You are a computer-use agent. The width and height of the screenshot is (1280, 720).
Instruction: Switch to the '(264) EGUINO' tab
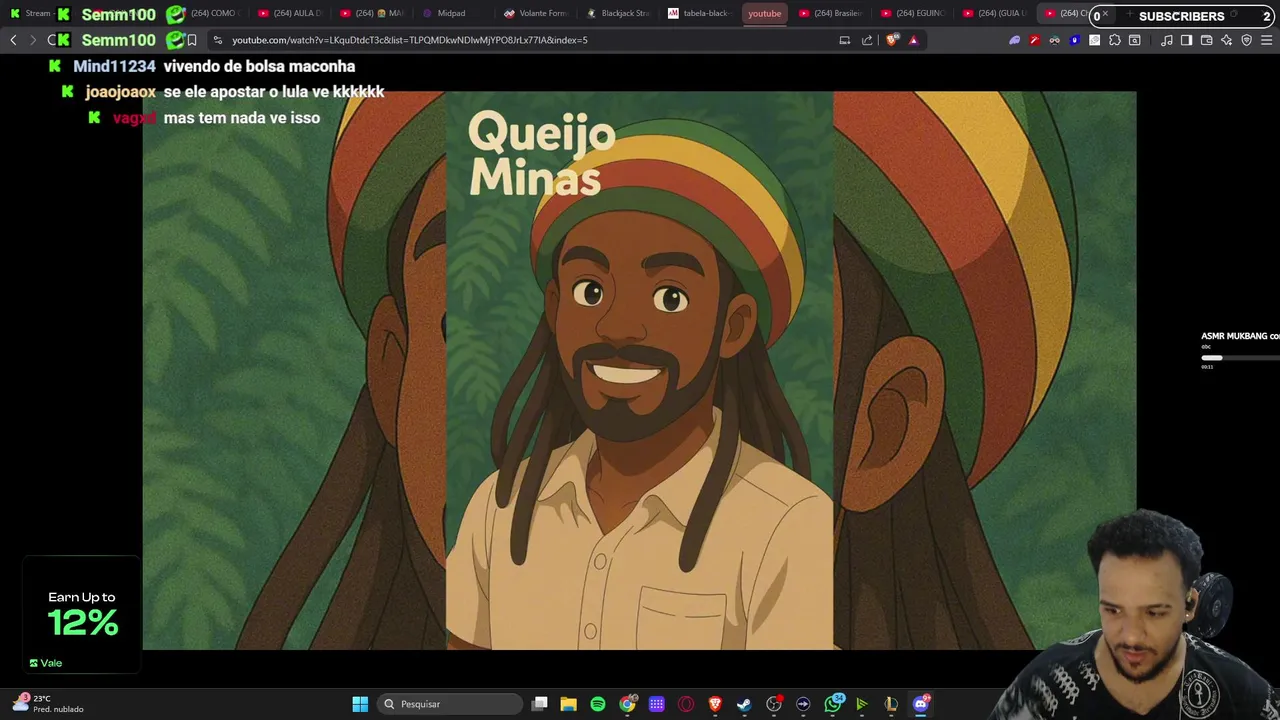[x=913, y=13]
